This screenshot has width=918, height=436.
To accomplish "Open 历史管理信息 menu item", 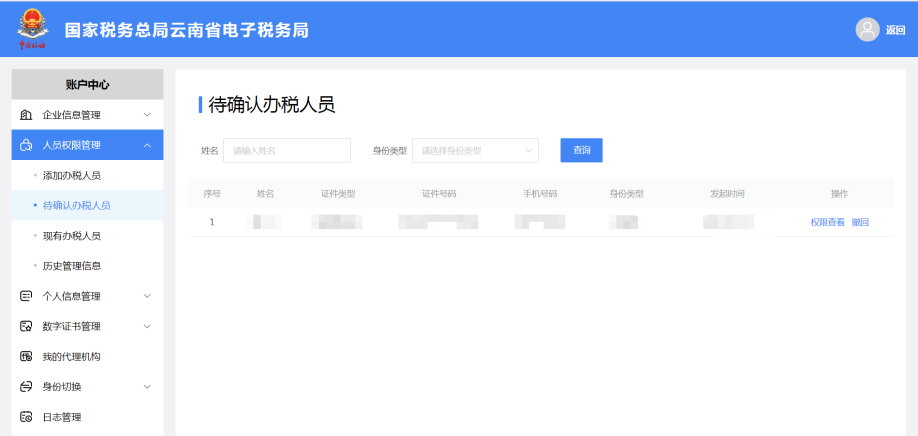I will (x=72, y=266).
